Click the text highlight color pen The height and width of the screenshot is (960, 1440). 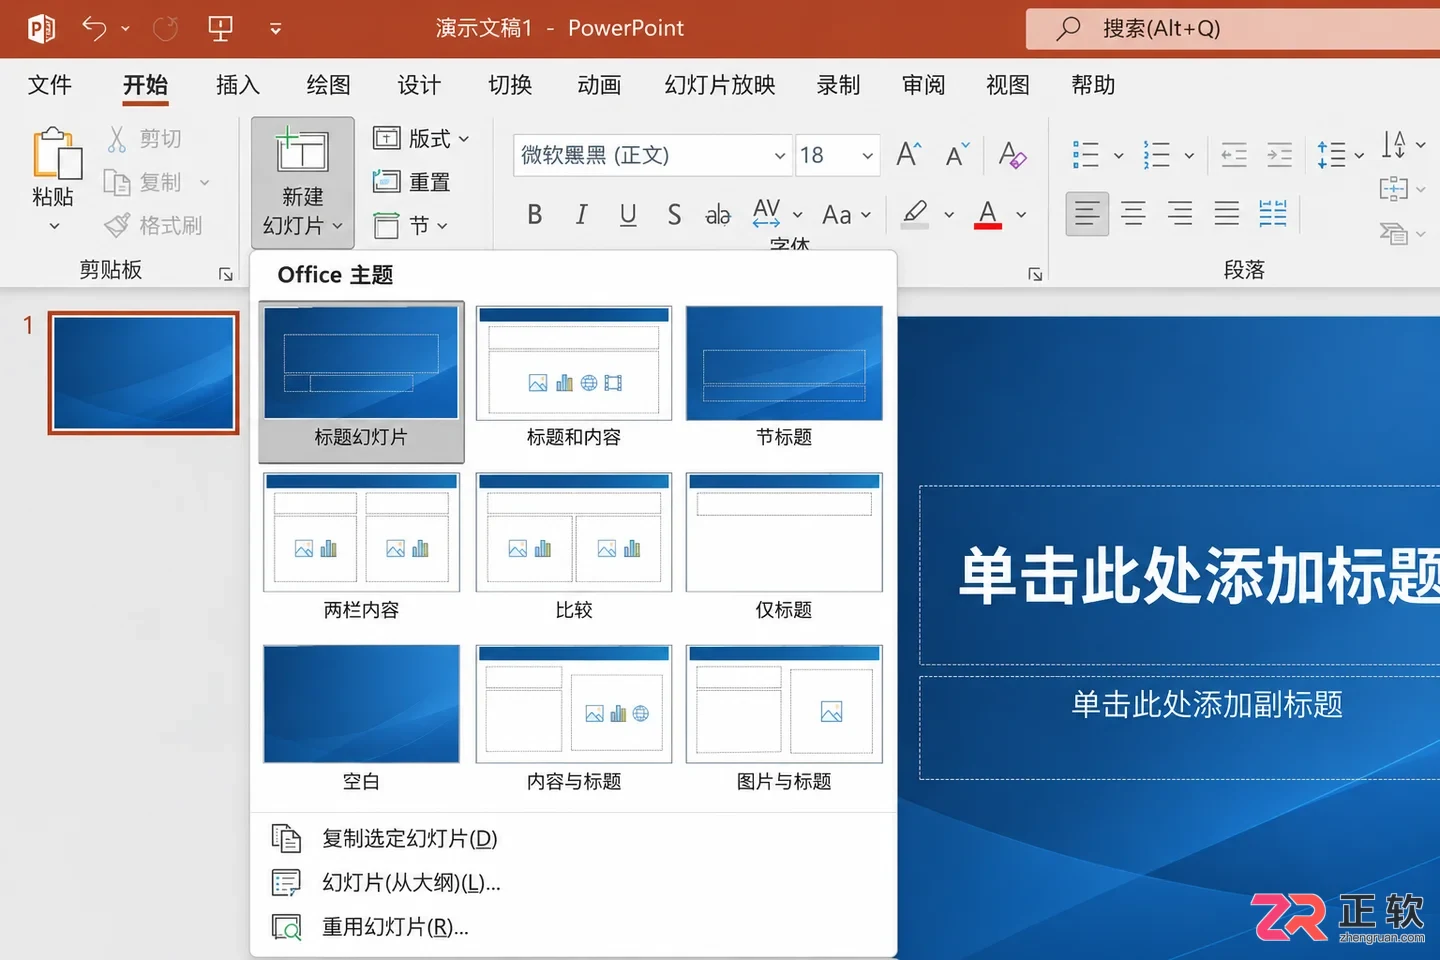click(915, 214)
